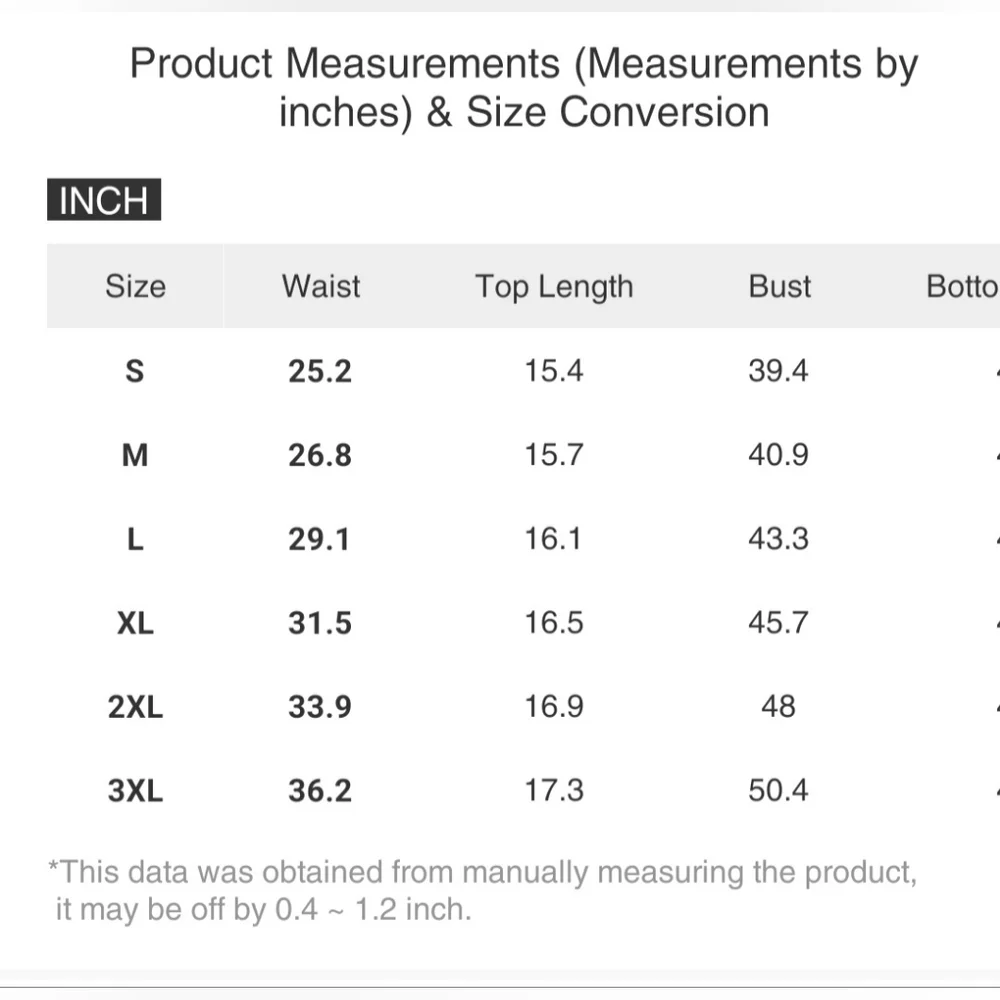Select the S size row label
The image size is (1000, 1000).
pyautogui.click(x=135, y=371)
